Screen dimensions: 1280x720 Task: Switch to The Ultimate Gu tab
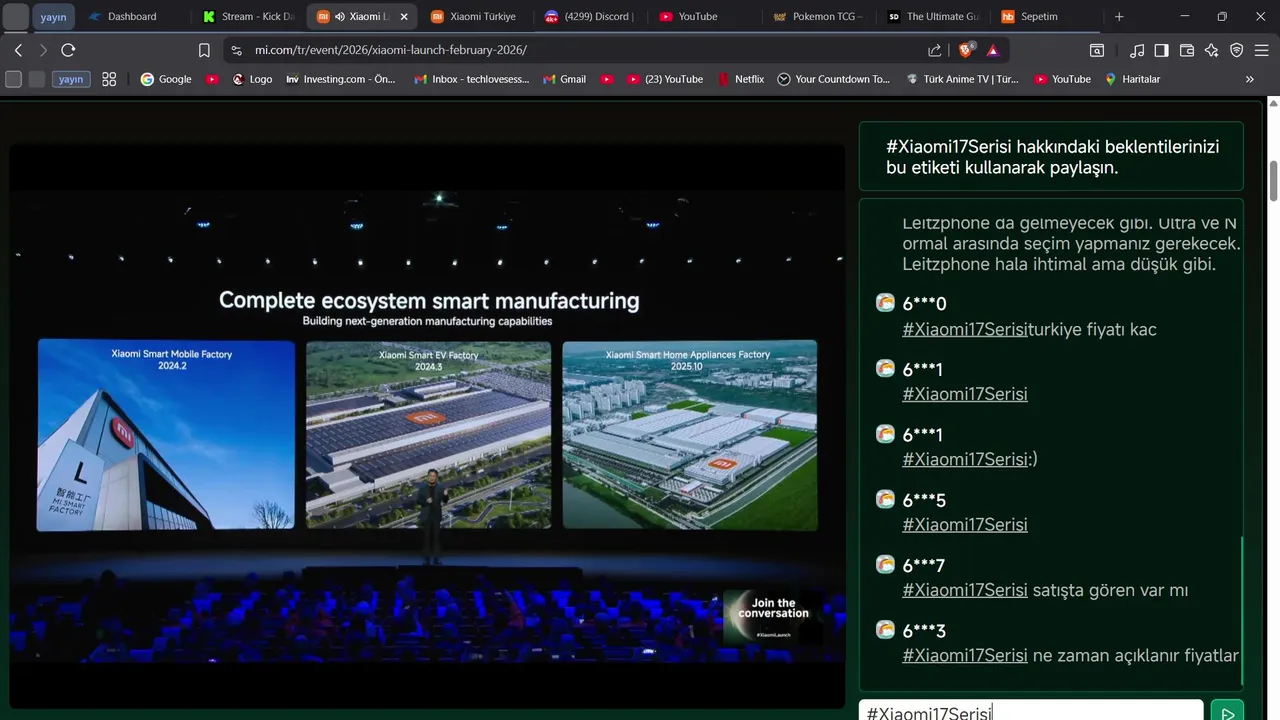pyautogui.click(x=933, y=16)
